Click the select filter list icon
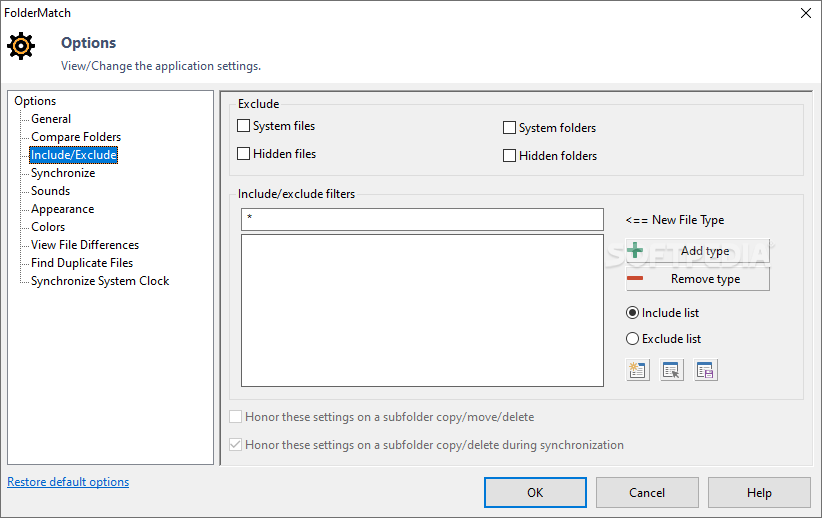 (x=672, y=370)
